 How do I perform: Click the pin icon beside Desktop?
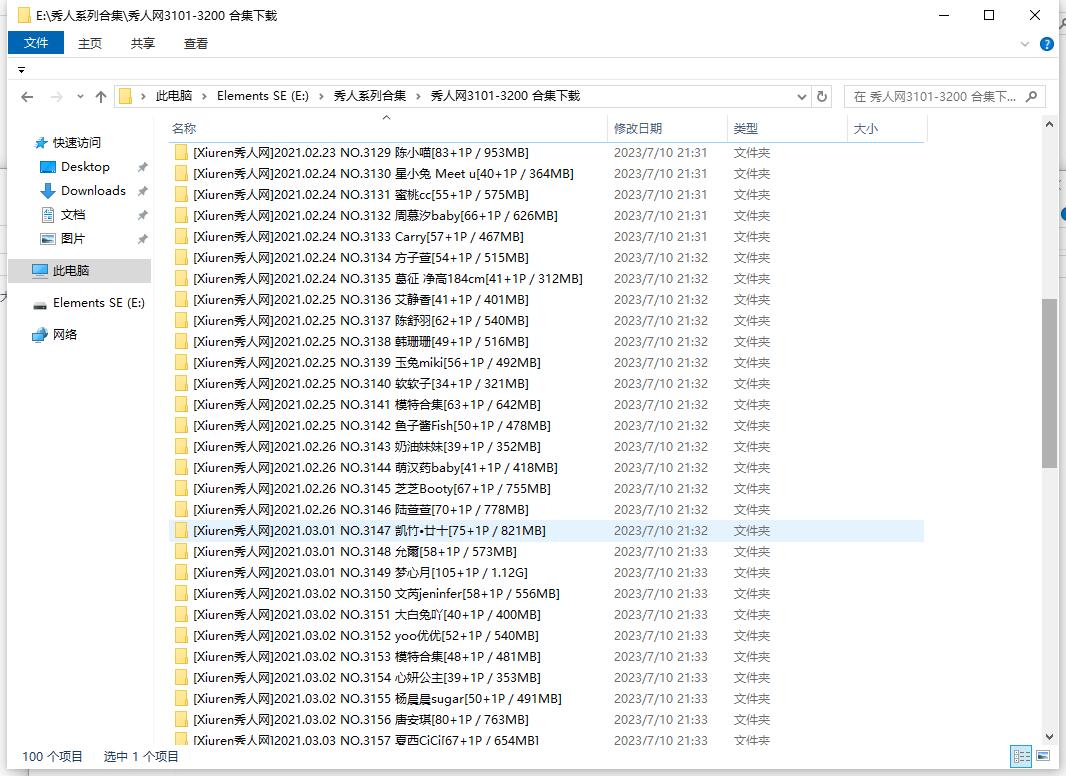(142, 167)
